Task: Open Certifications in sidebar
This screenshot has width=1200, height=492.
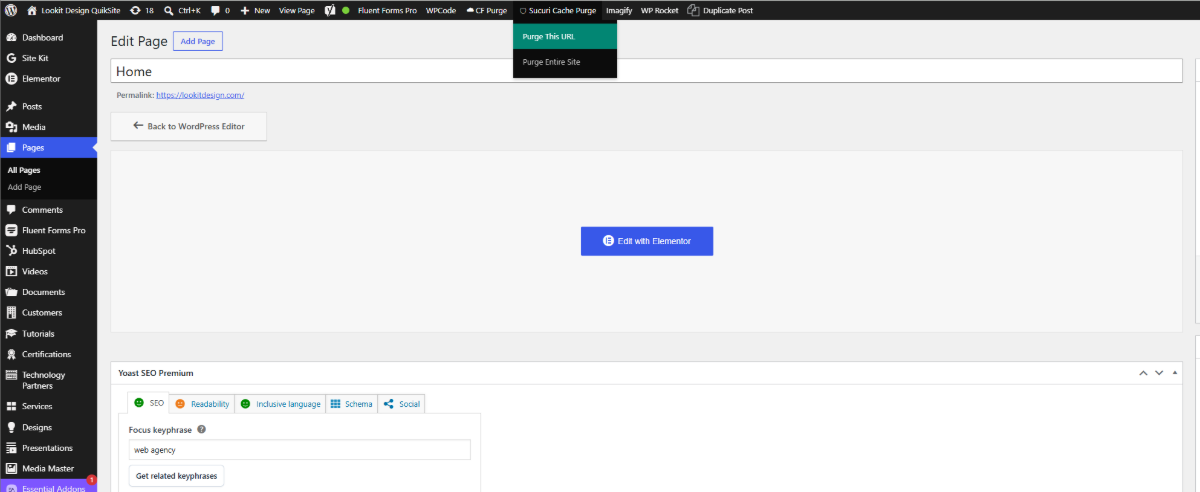Action: (48, 354)
